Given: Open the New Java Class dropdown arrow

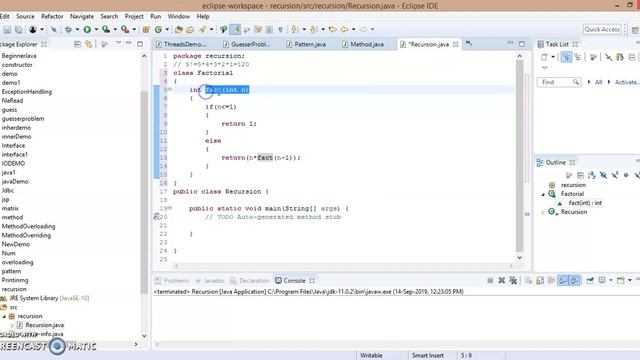Looking at the screenshot, I should pyautogui.click(x=167, y=29).
